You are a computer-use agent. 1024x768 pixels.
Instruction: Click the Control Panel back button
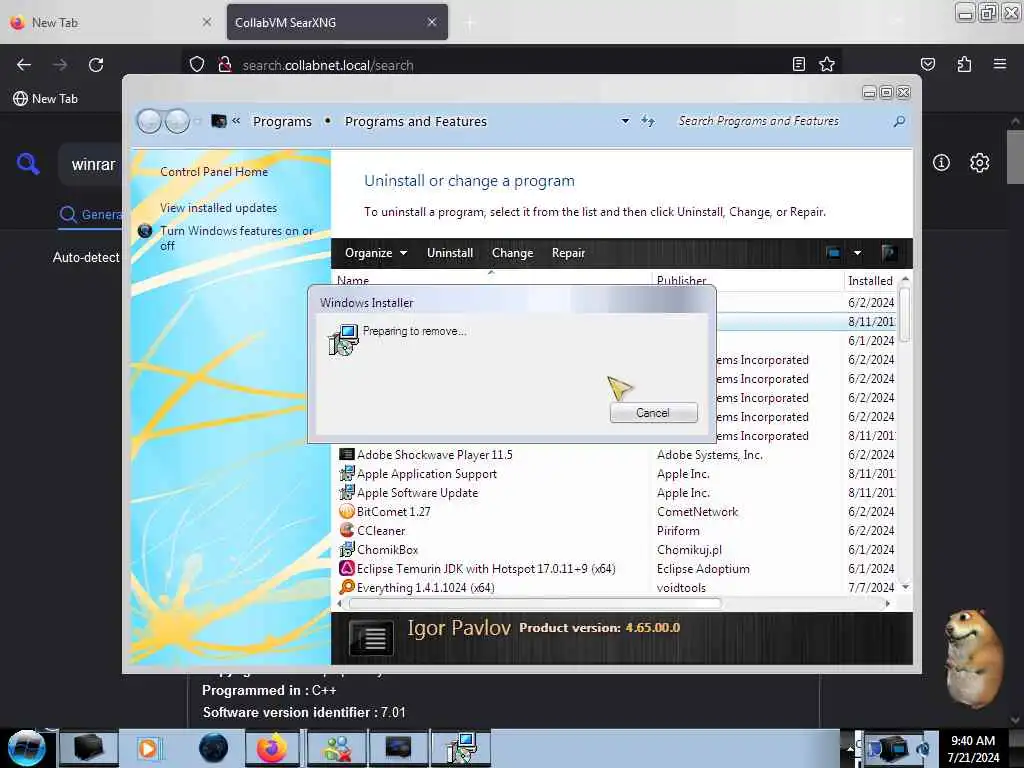pyautogui.click(x=150, y=121)
